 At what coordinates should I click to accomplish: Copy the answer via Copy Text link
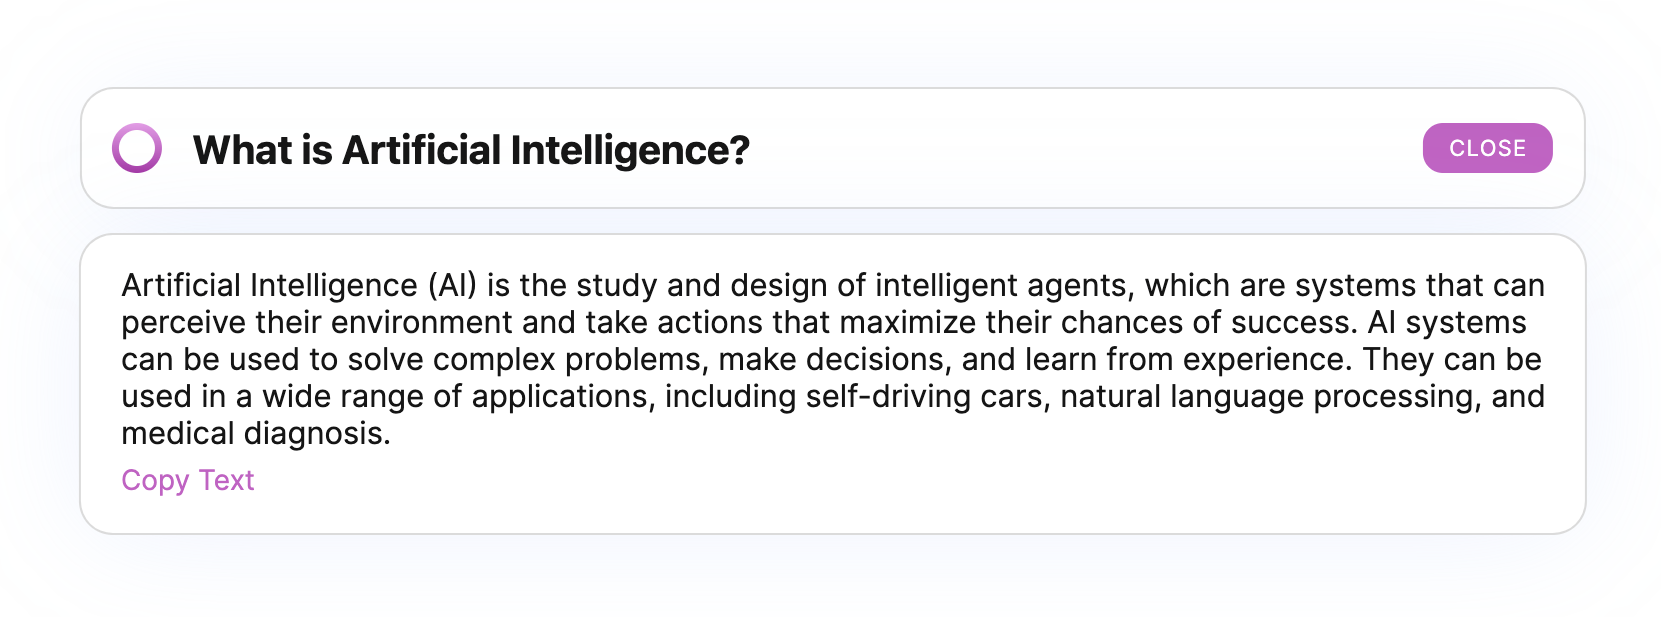[188, 480]
